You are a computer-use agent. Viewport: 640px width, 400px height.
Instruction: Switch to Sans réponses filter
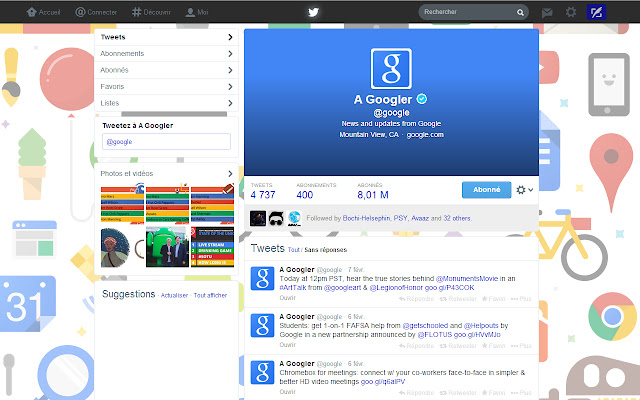click(325, 250)
